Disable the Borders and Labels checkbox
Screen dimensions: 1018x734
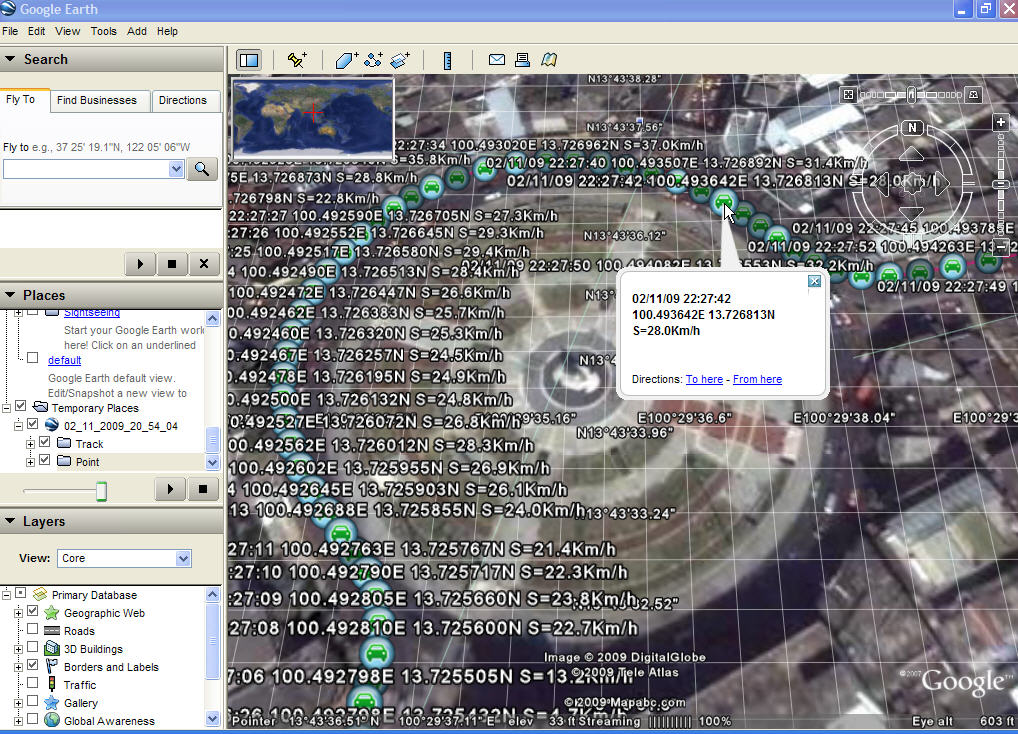click(32, 665)
